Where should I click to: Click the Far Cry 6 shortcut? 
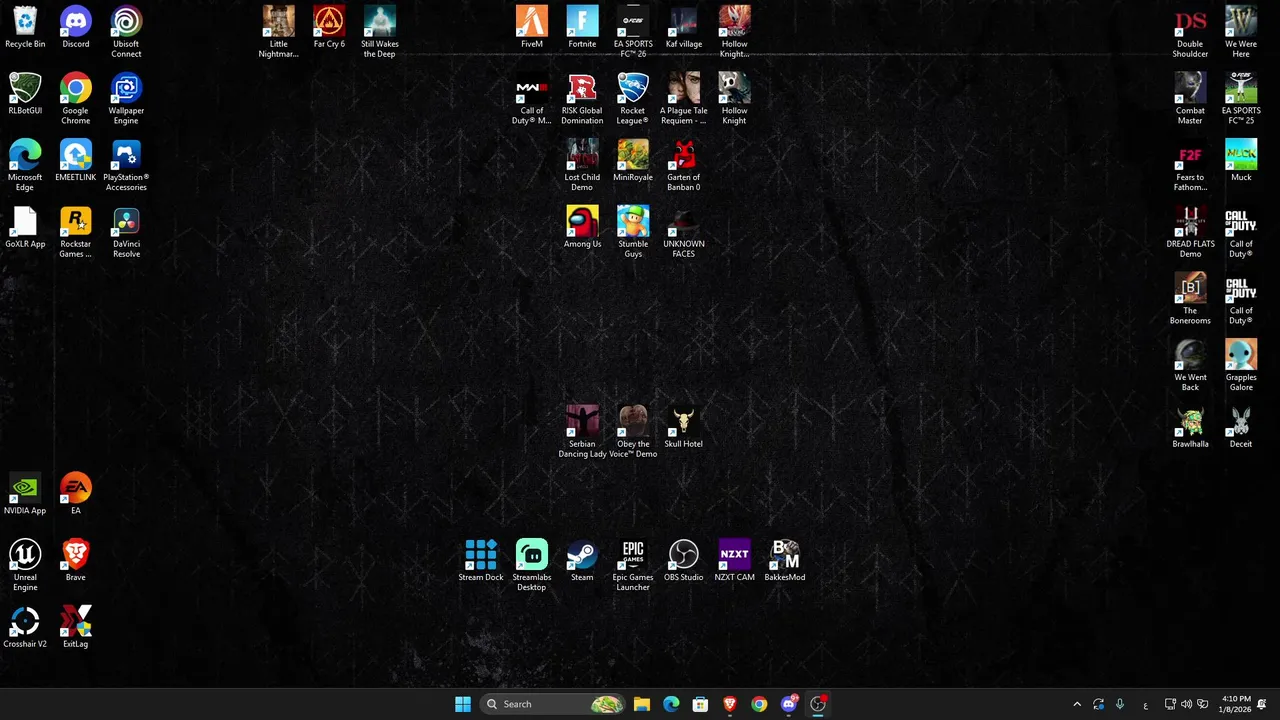click(329, 28)
